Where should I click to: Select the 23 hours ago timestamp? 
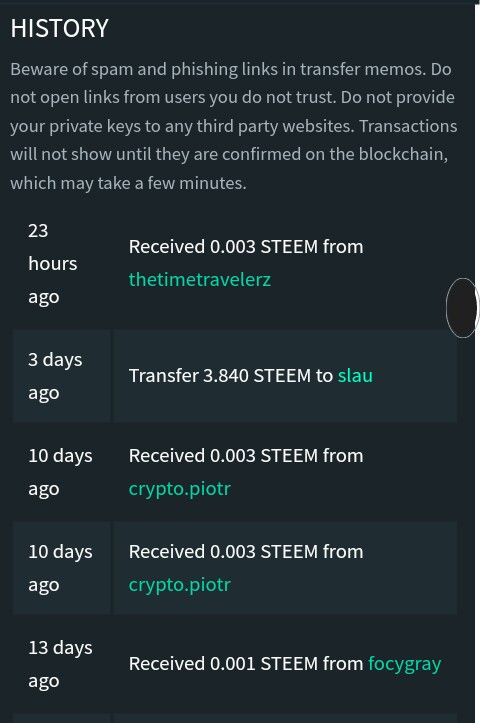click(53, 263)
